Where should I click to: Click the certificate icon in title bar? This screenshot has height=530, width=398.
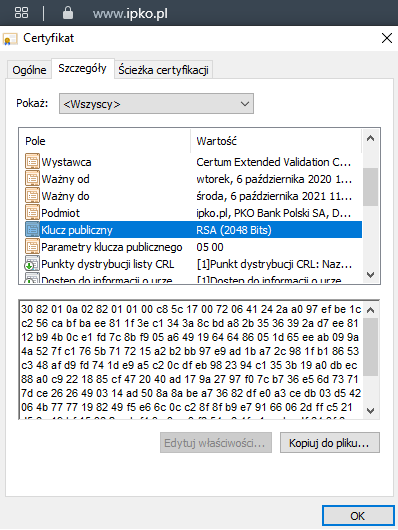coord(10,39)
